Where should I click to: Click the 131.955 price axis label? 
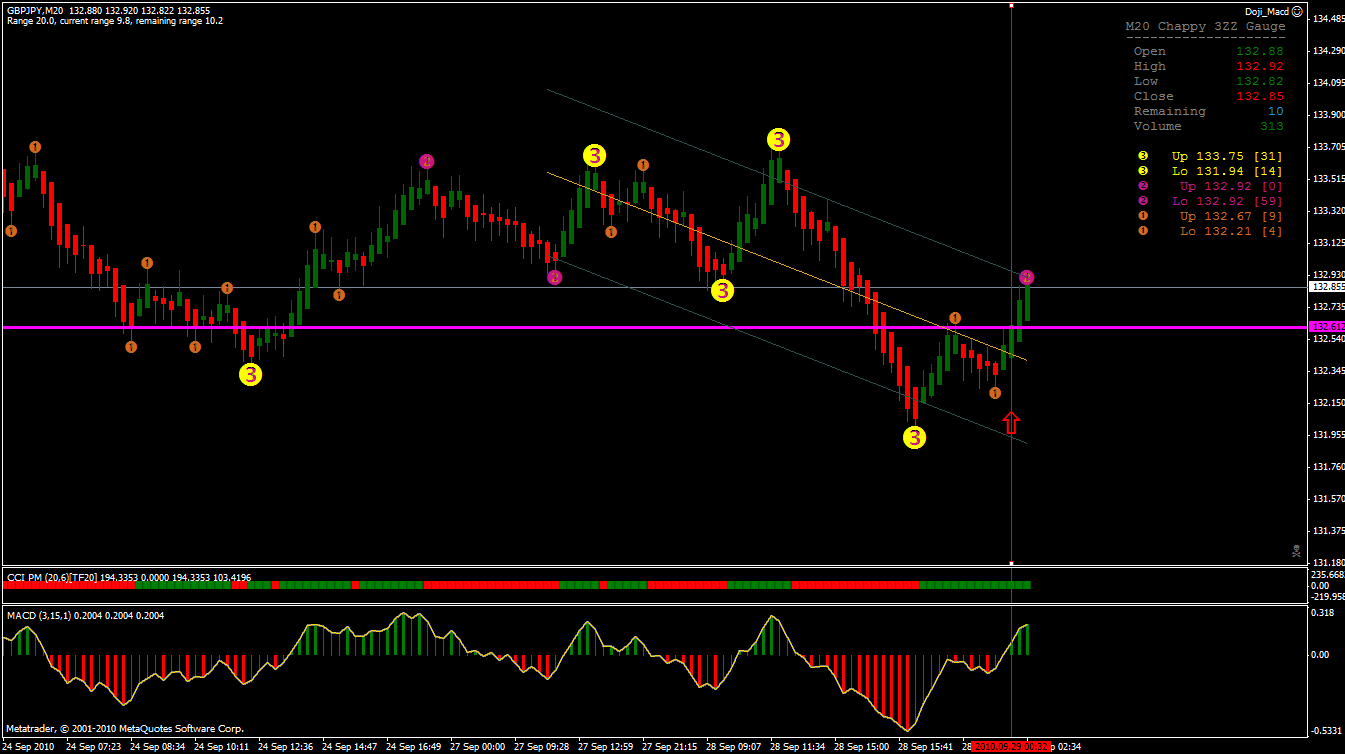1328,434
